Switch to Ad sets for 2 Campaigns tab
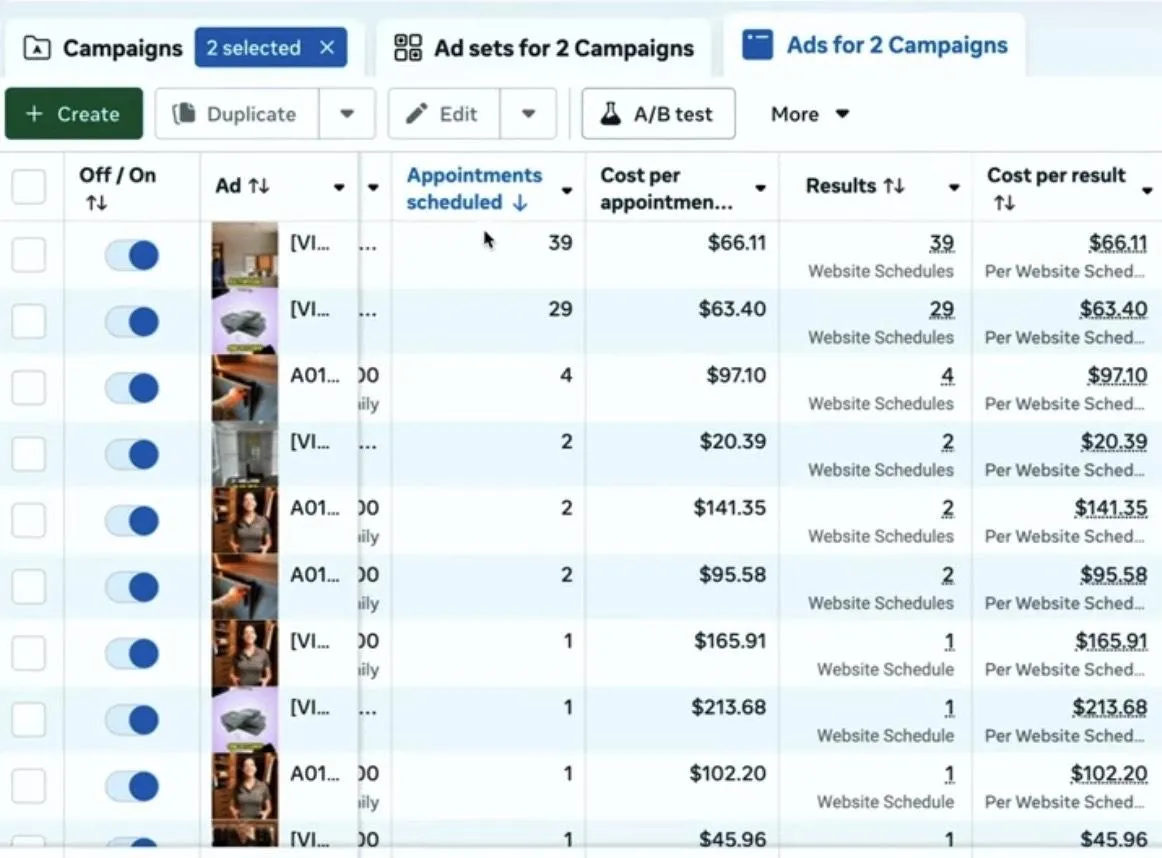1162x858 pixels. pyautogui.click(x=544, y=48)
